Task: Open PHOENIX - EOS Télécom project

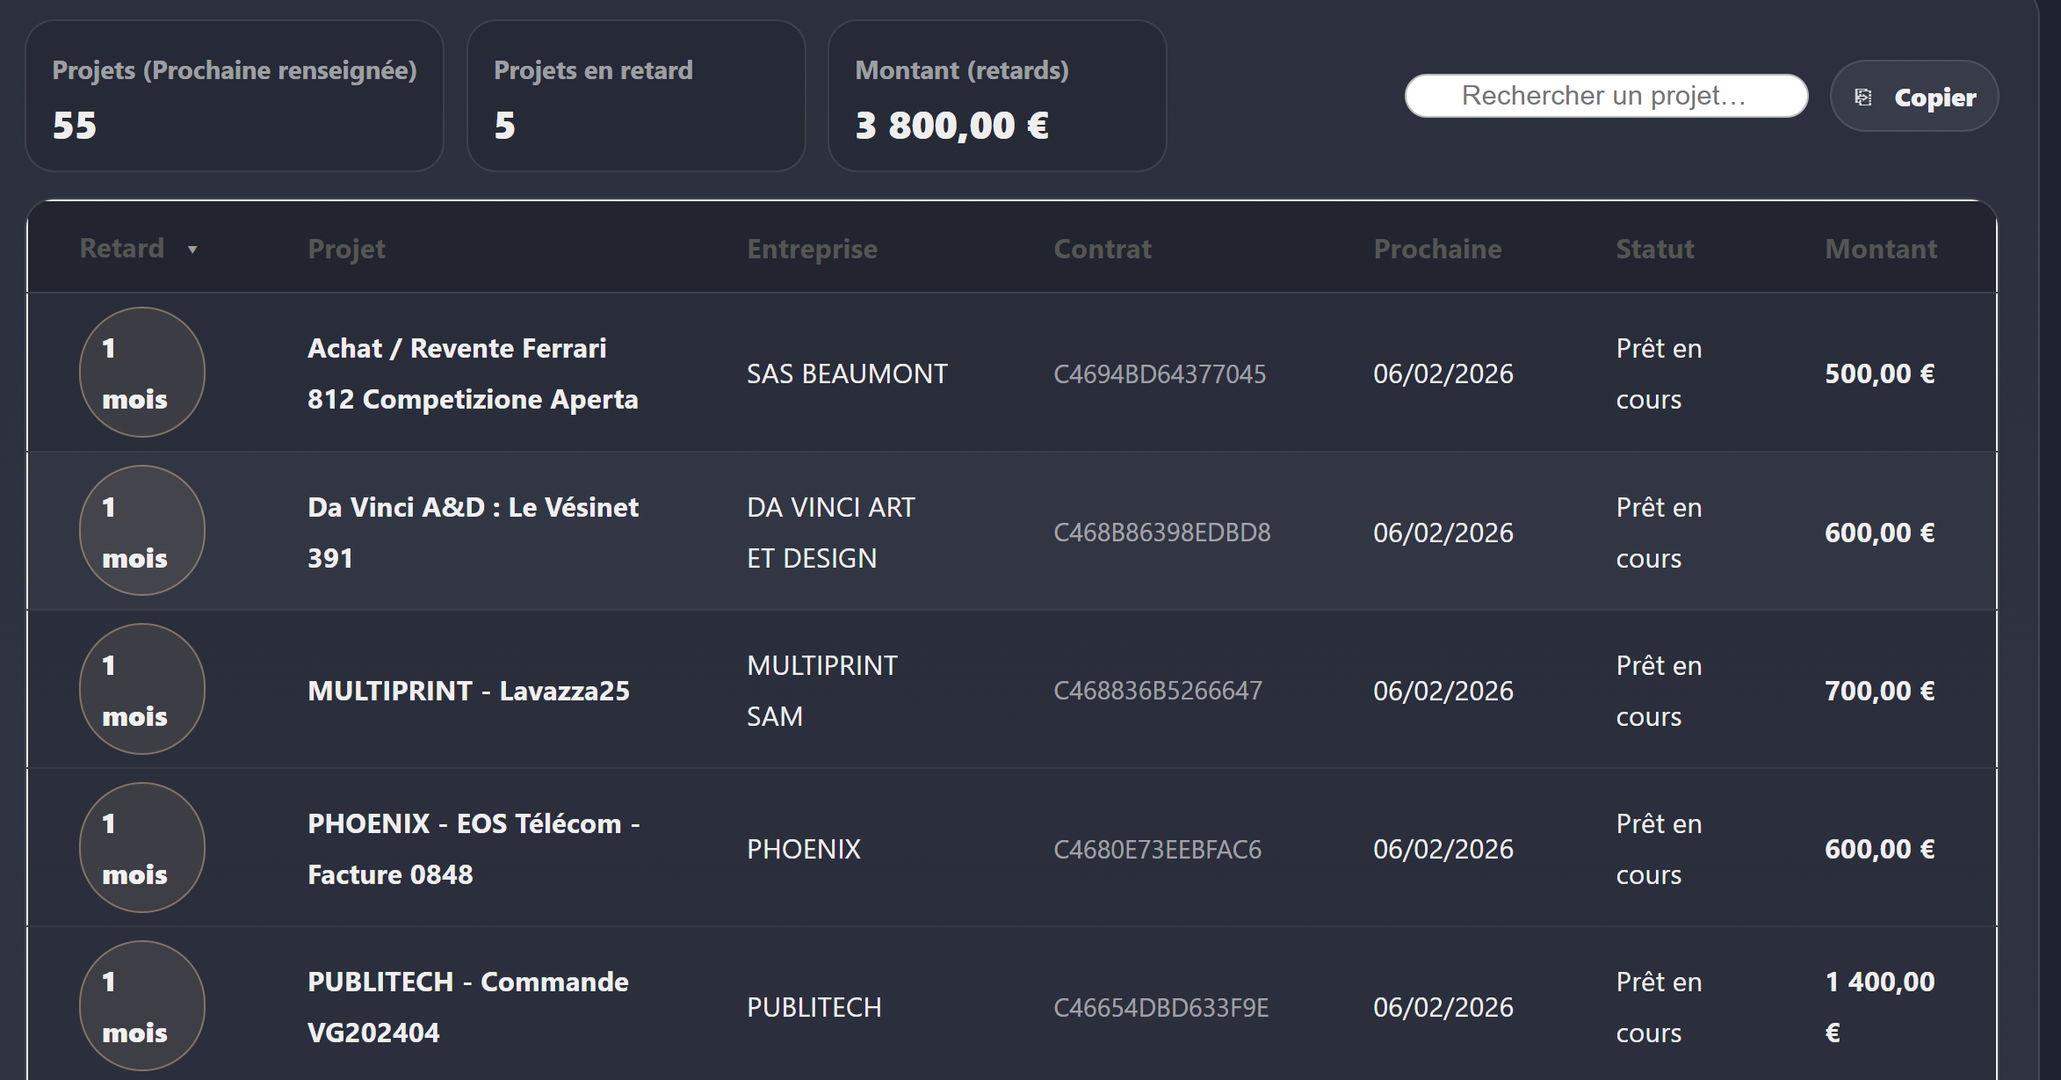Action: [474, 849]
